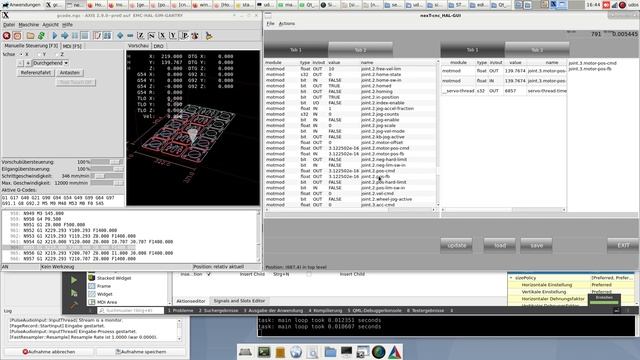Open the Durchgehend jog increment dropdown
This screenshot has height=360, width=640.
pos(50,63)
